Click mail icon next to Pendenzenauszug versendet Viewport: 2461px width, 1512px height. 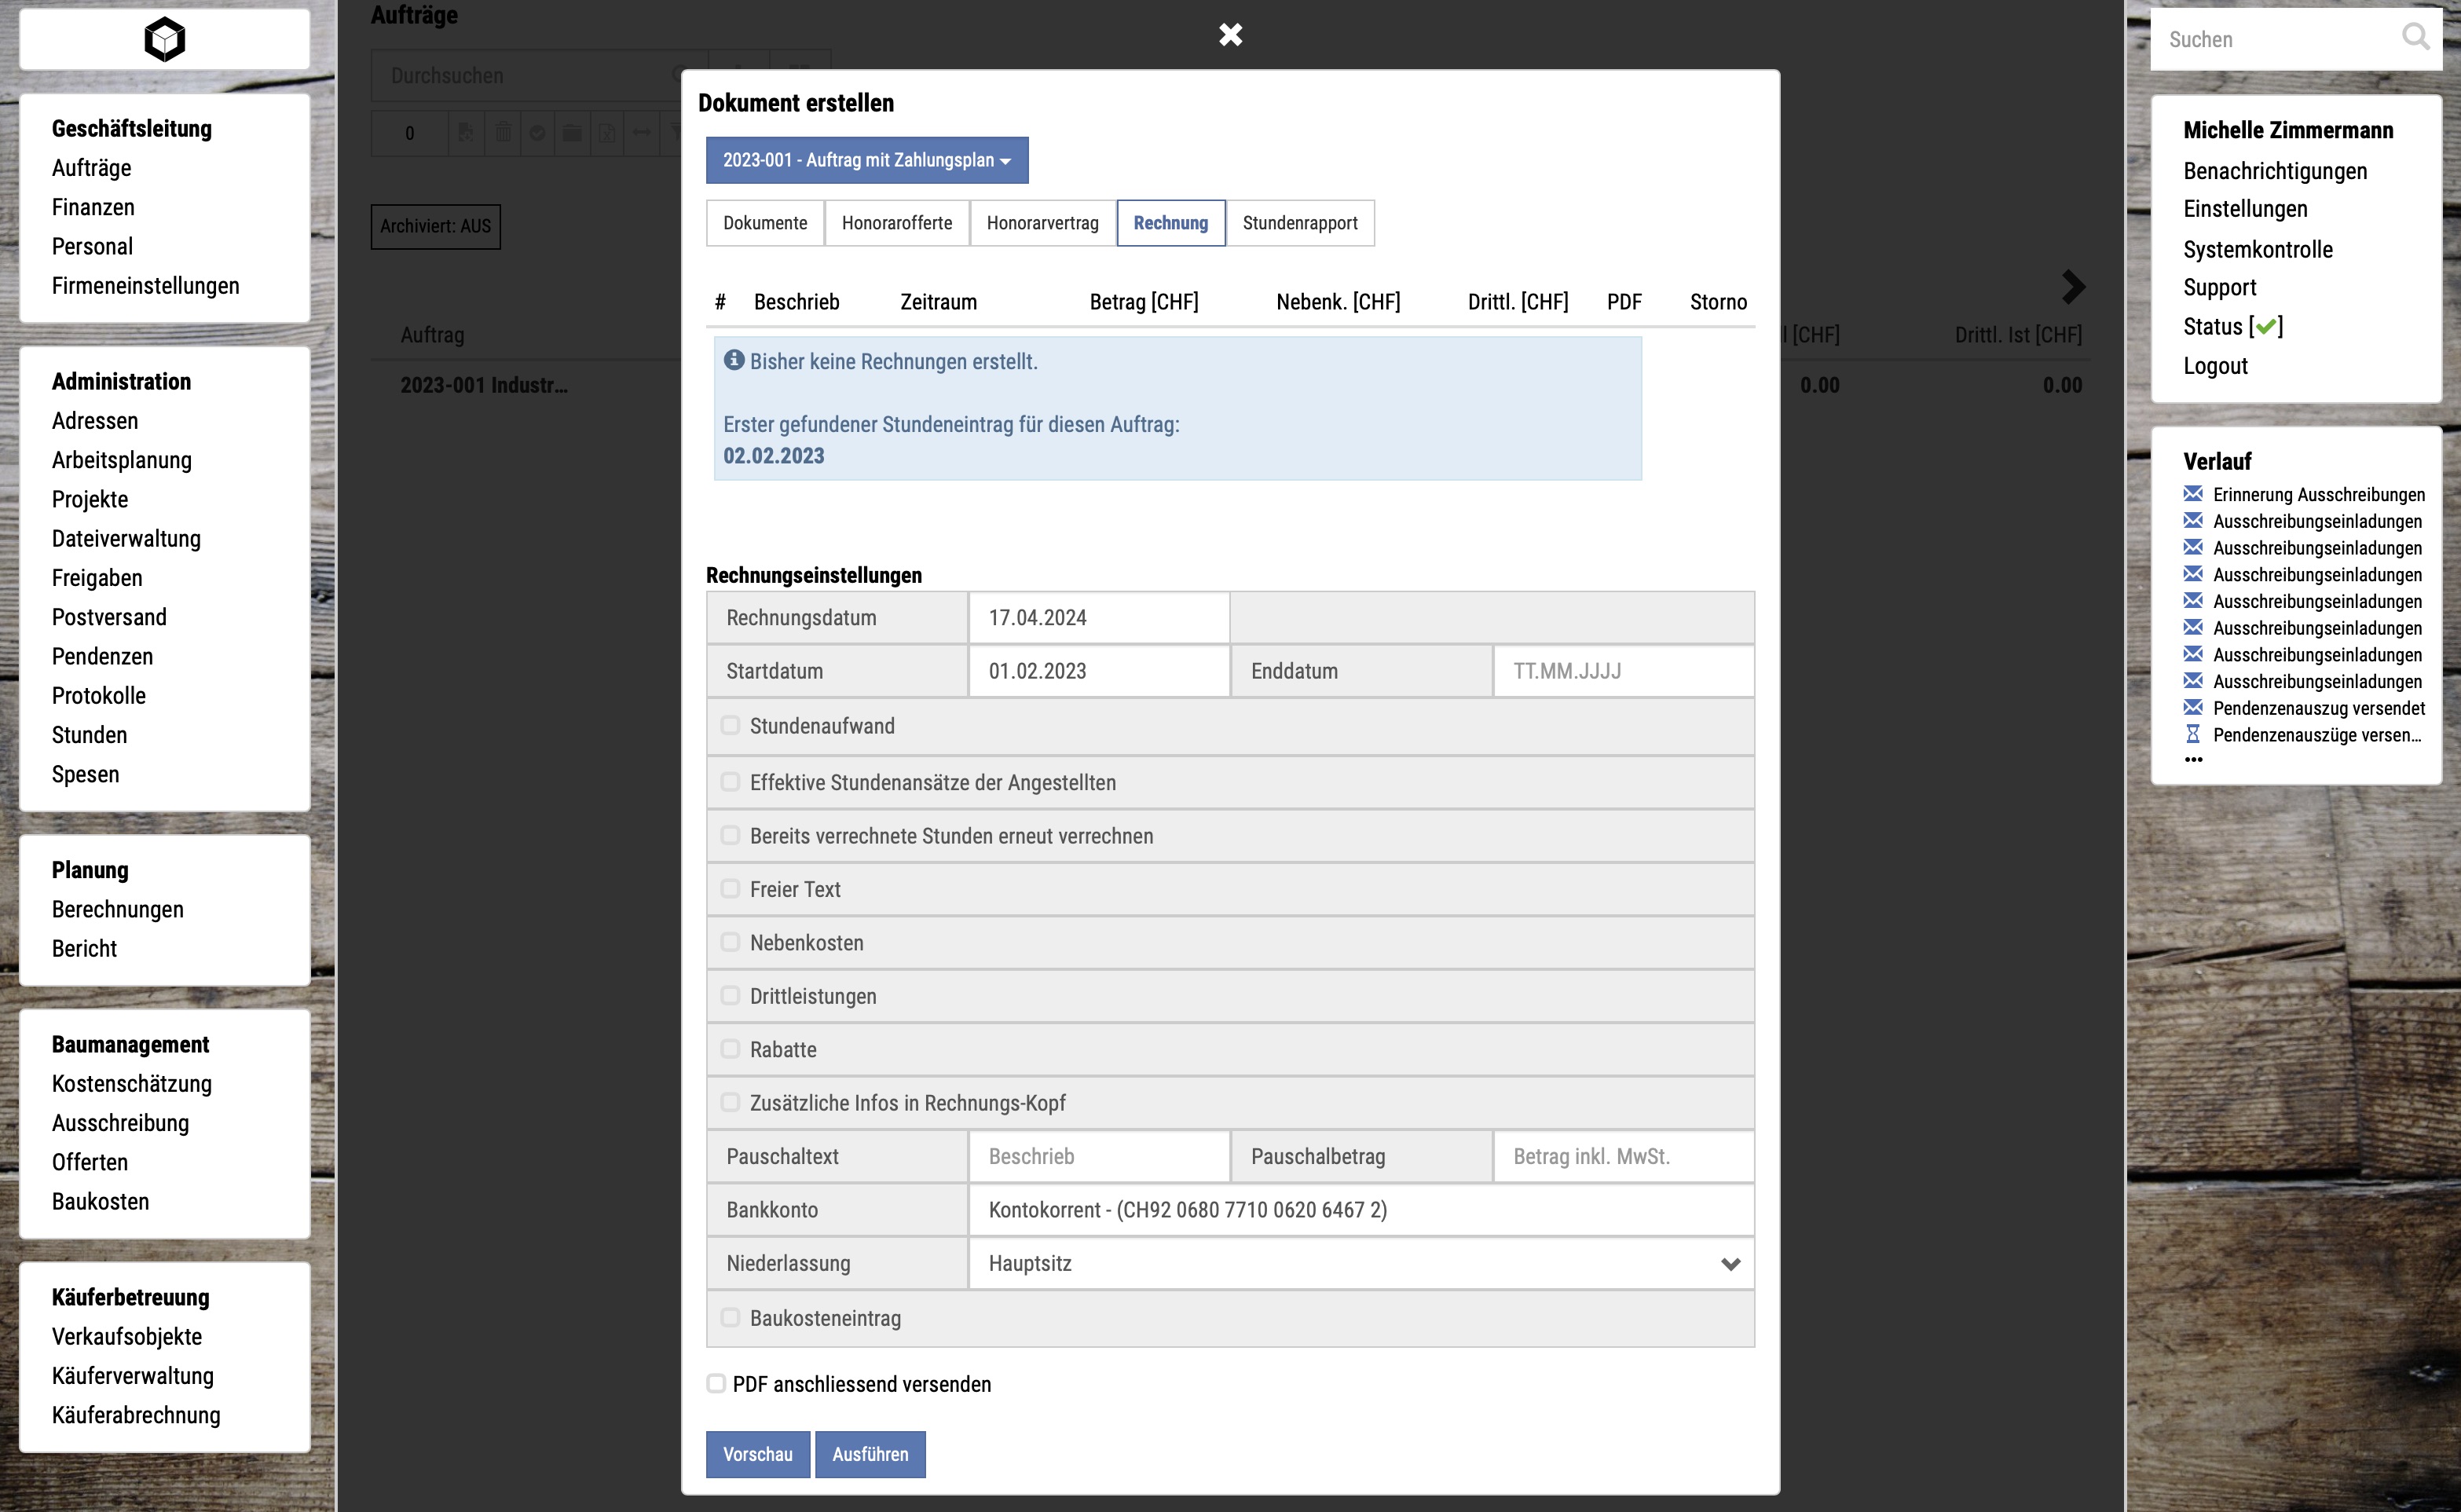pyautogui.click(x=2193, y=708)
